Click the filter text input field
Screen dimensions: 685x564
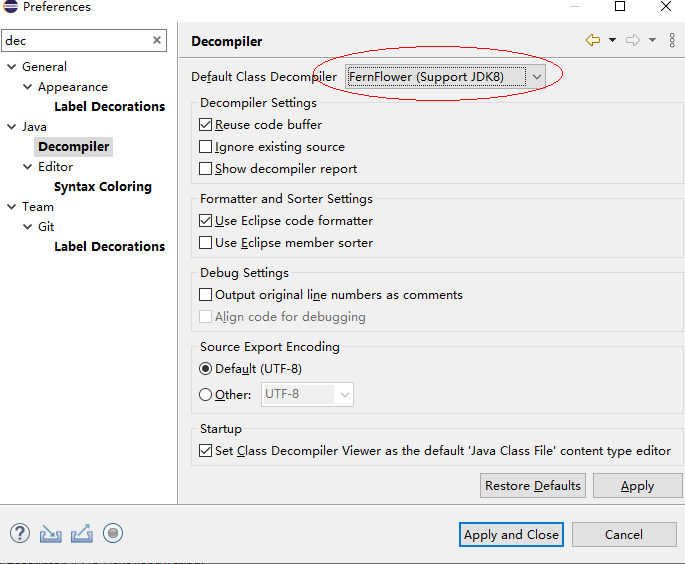point(75,41)
